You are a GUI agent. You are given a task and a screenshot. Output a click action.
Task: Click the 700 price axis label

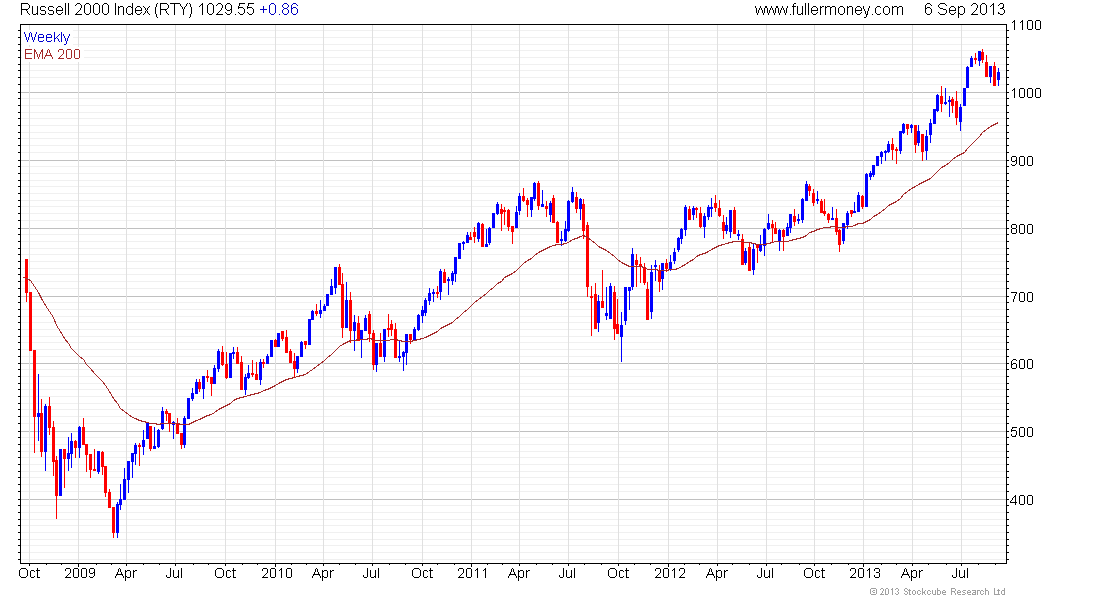(x=1023, y=297)
